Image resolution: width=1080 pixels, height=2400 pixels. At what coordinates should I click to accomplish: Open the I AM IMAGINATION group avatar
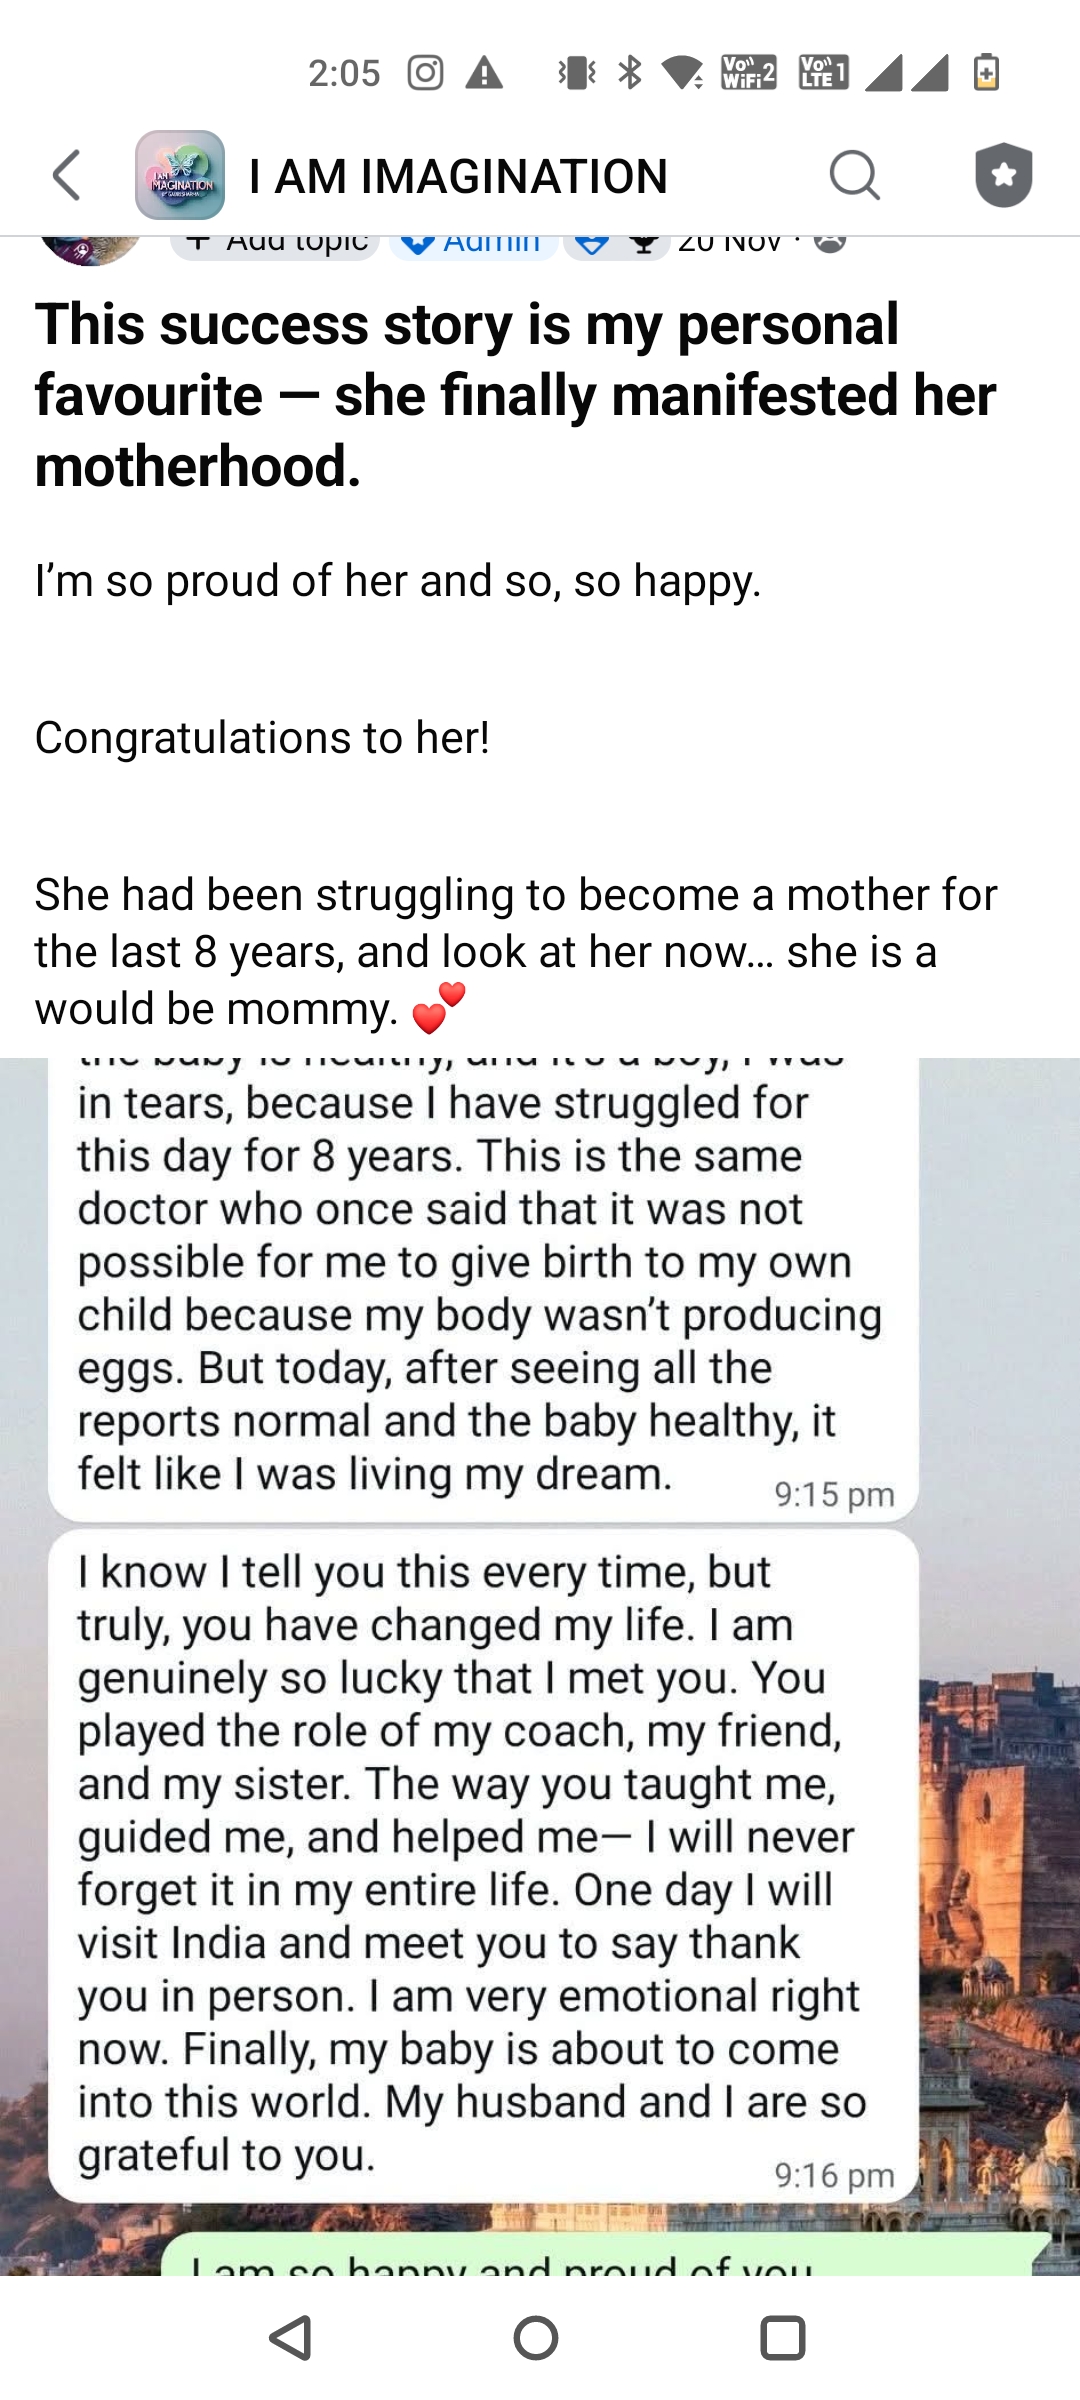[180, 176]
